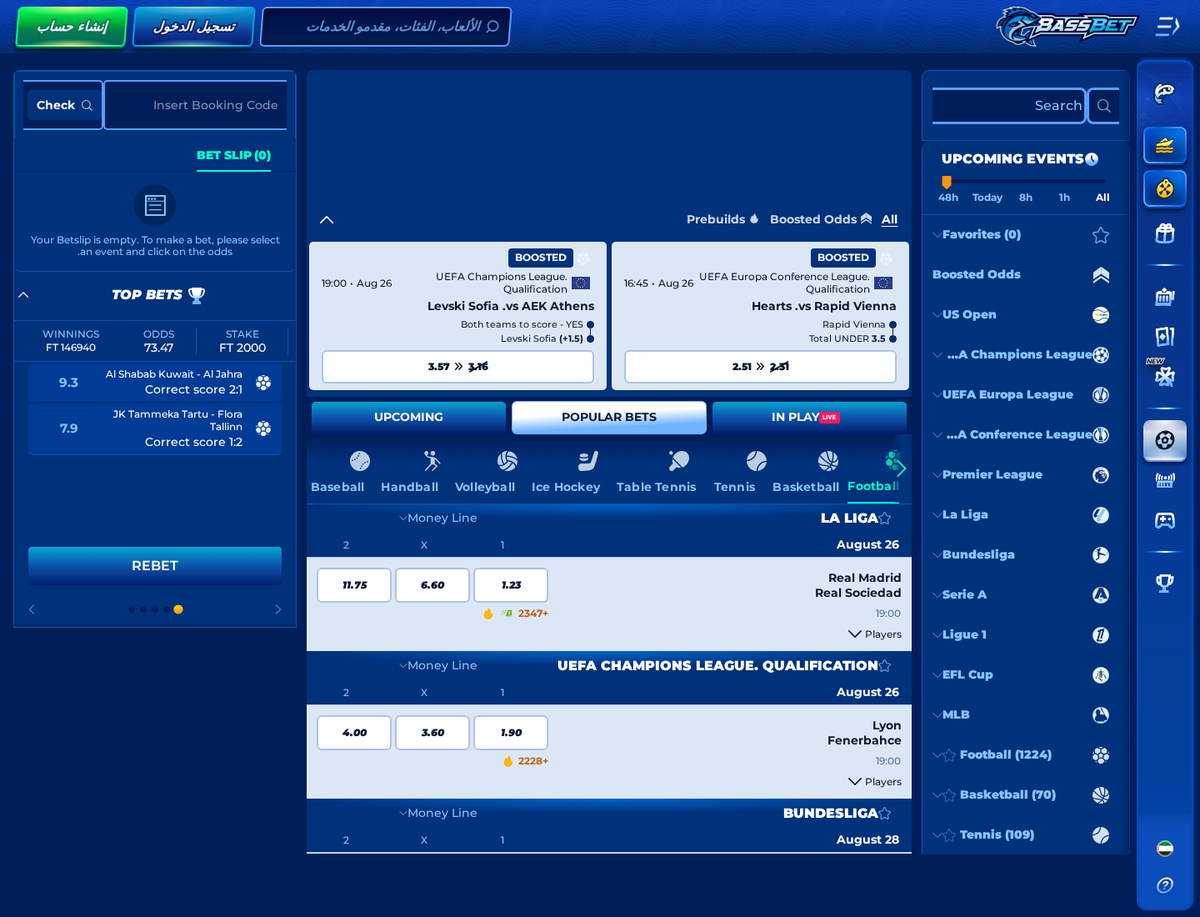1200x917 pixels.
Task: Expand the EFL Cup entry
Action: [x=1021, y=674]
